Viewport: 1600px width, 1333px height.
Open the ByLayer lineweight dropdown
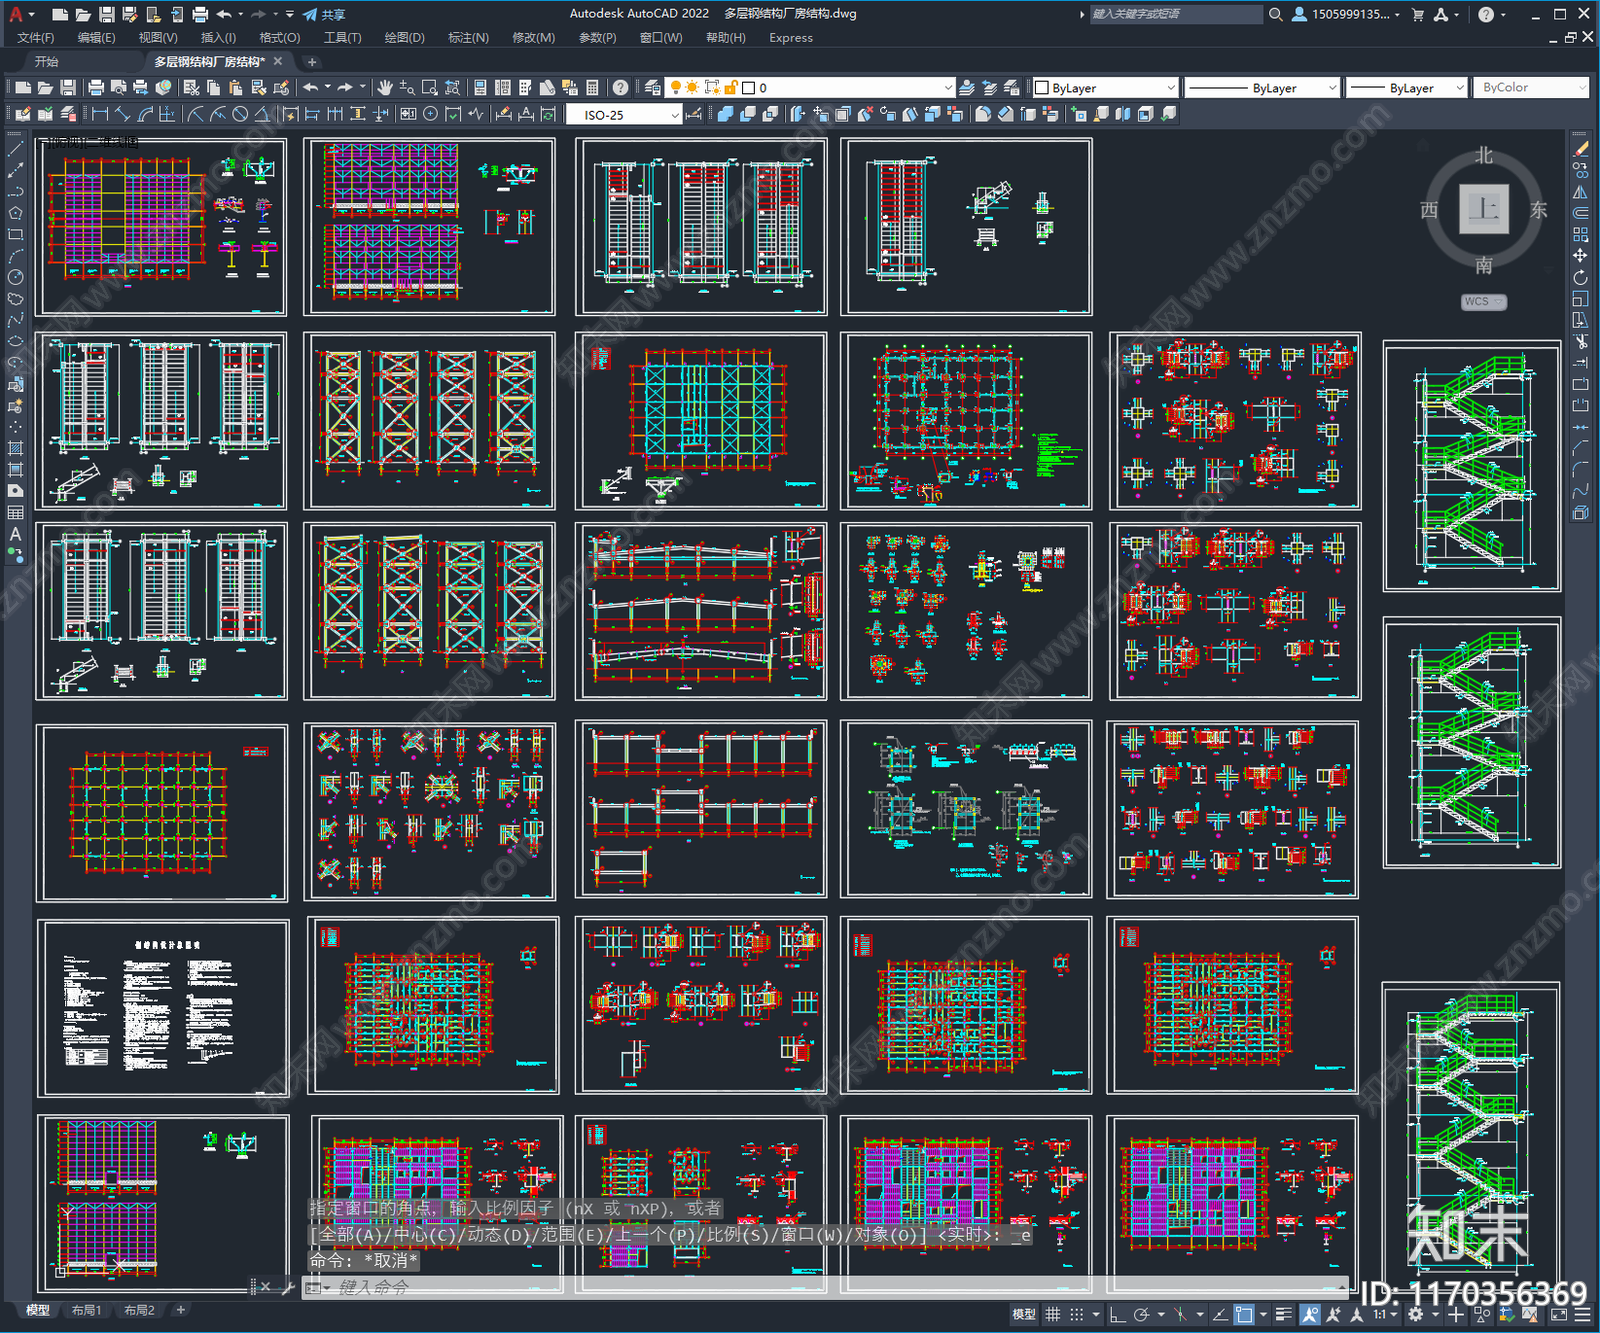[x=1406, y=88]
